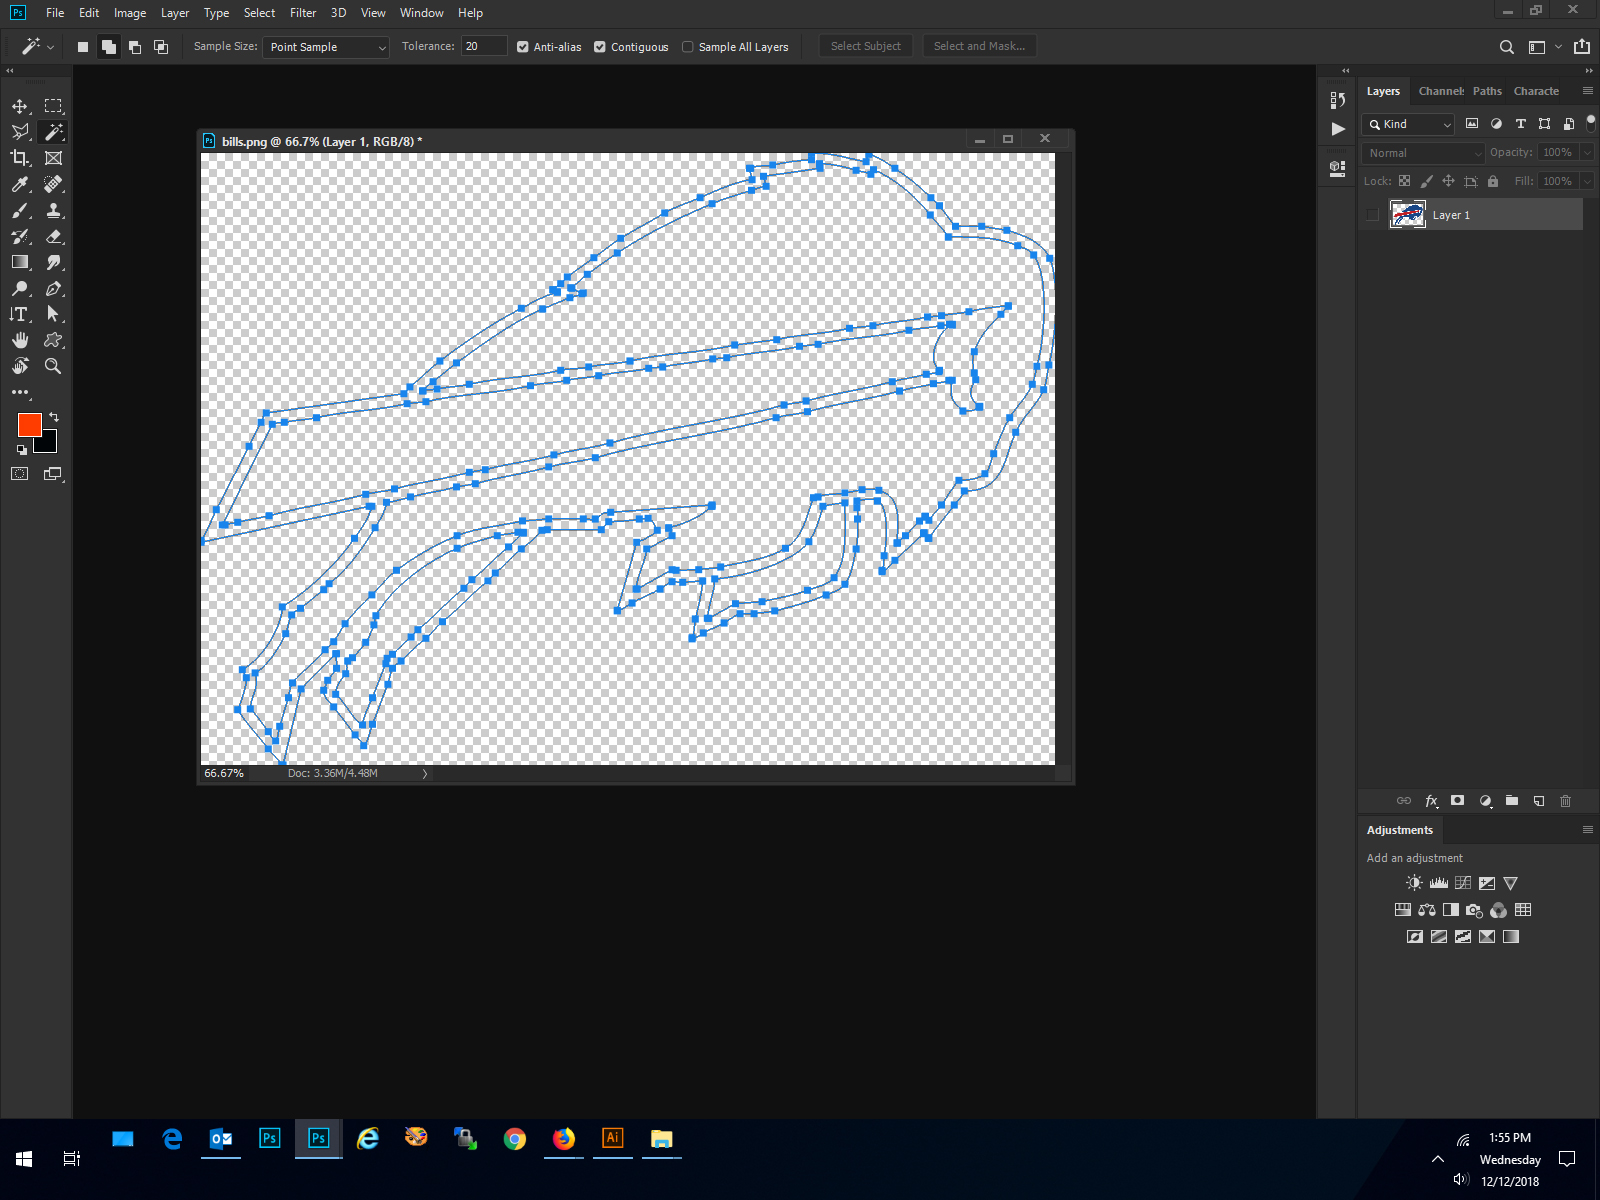The height and width of the screenshot is (1200, 1600).
Task: Add a Brightness/Contrast adjustment
Action: pos(1414,883)
